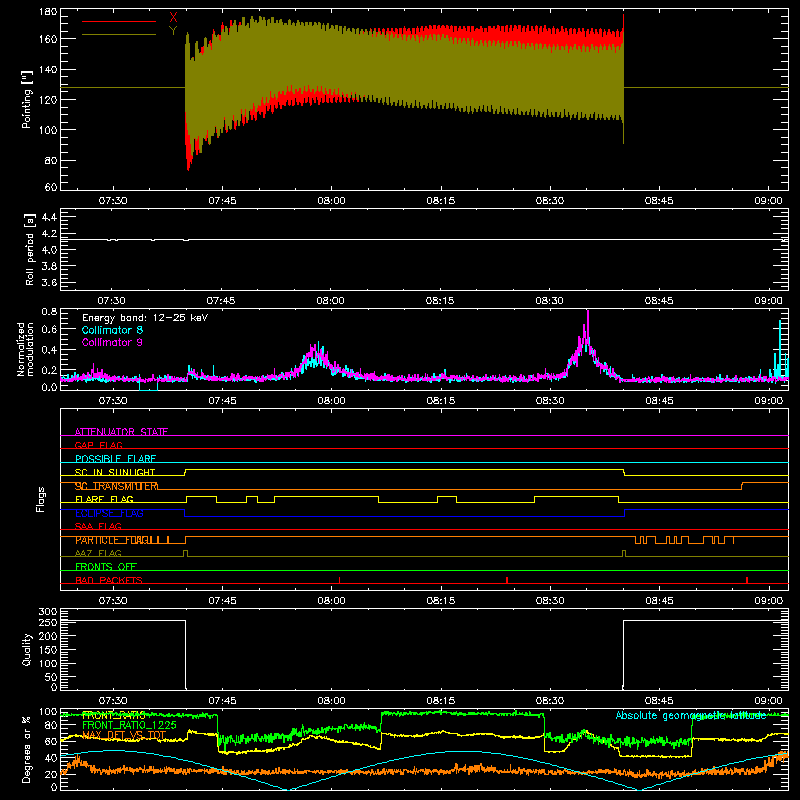Click 09:00 time label below Pointing plot
The width and height of the screenshot is (800, 800).
tap(768, 201)
